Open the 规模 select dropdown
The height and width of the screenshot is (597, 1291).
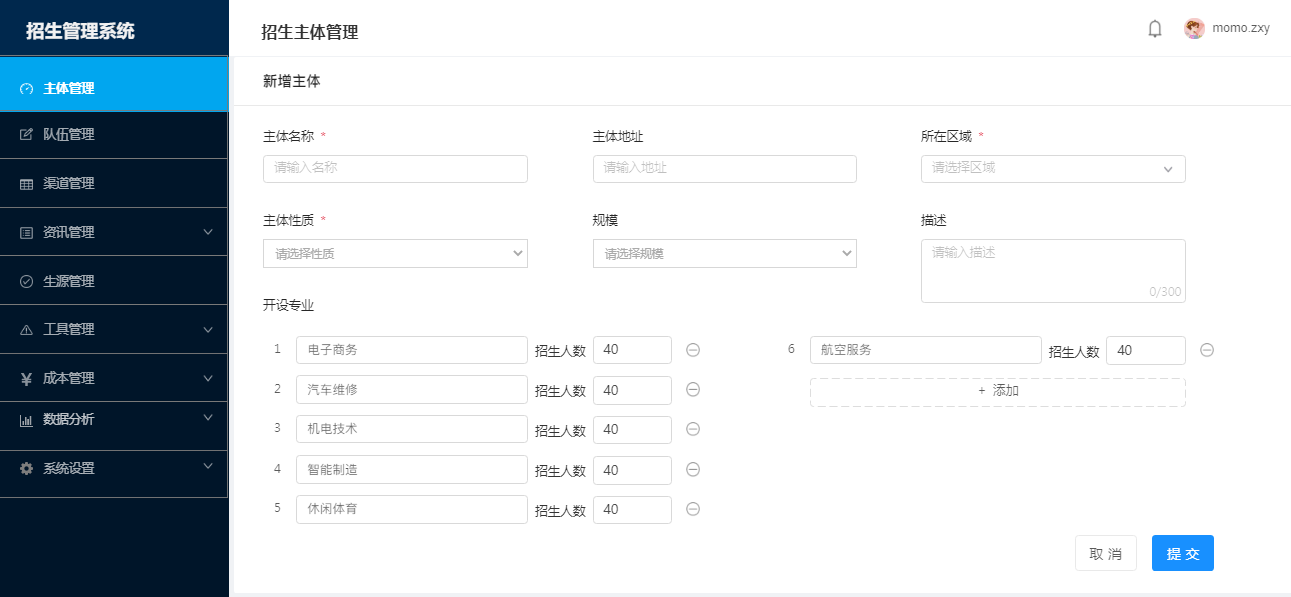(725, 254)
